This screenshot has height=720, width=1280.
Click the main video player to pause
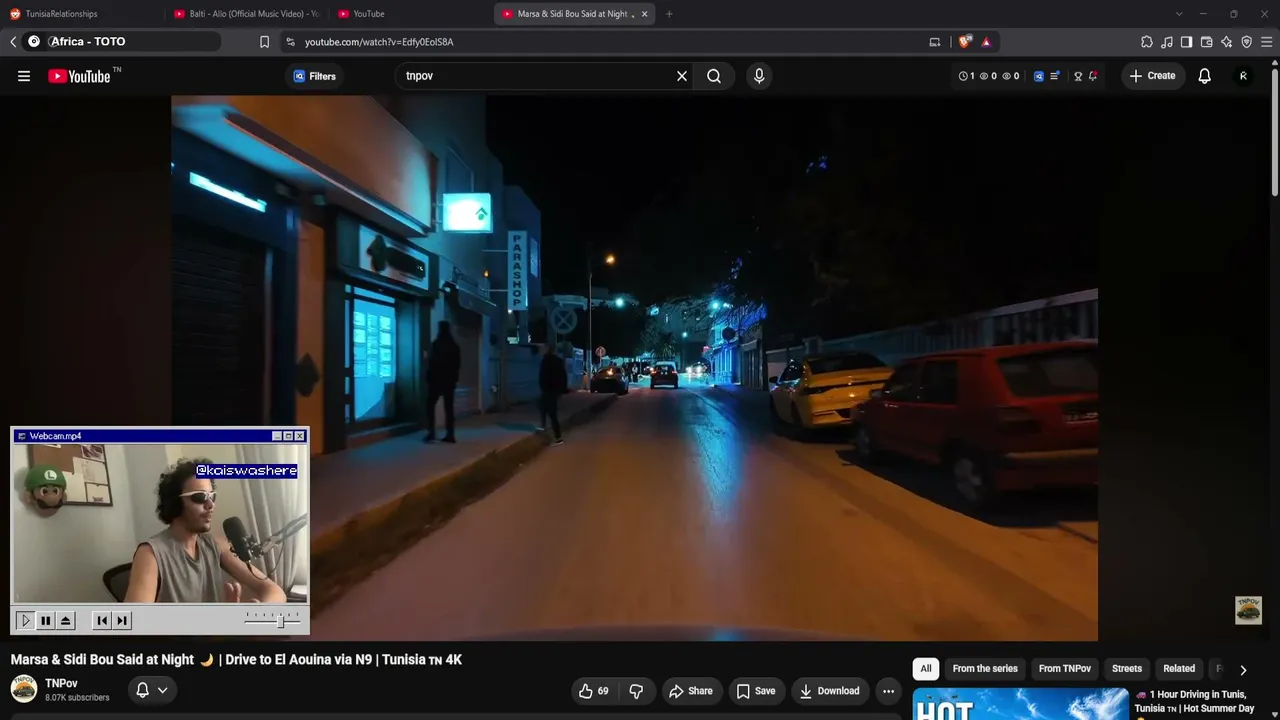634,368
